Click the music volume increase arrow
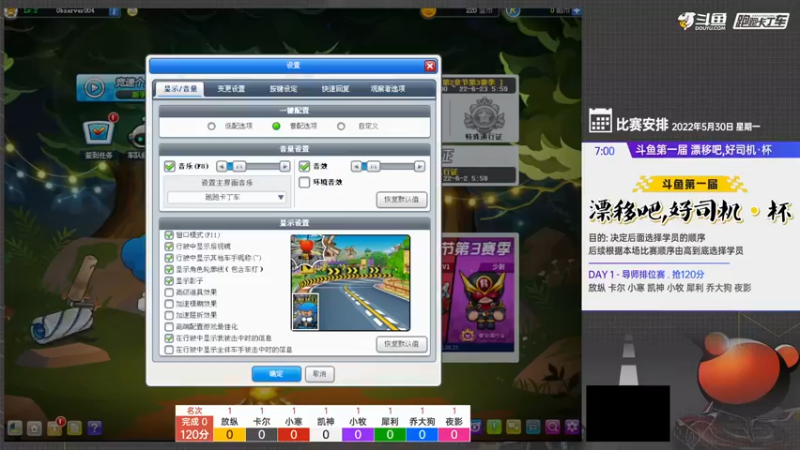Screen dimensions: 800x450 click(x=285, y=166)
